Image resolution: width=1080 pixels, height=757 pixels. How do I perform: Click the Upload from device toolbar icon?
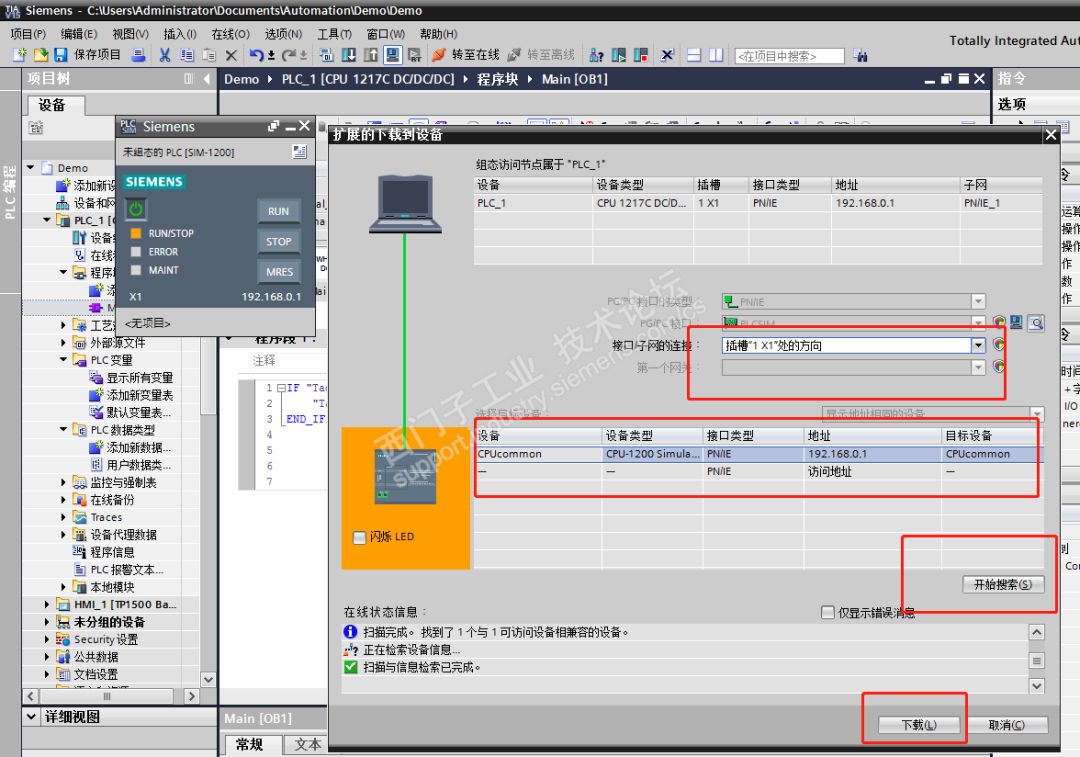point(371,55)
